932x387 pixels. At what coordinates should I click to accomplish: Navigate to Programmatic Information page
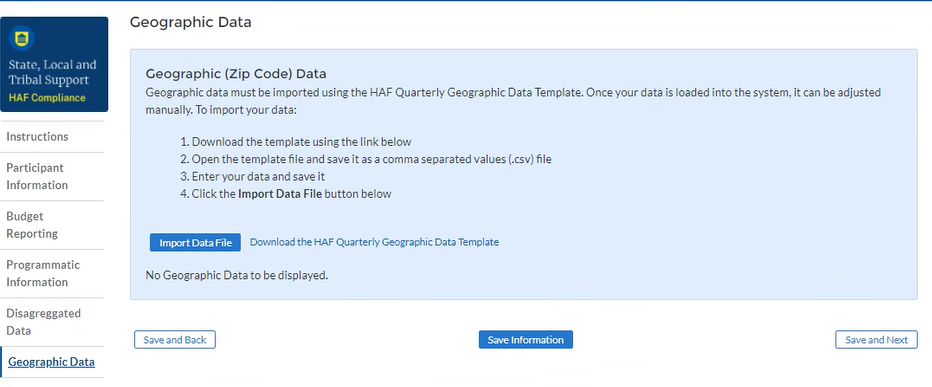click(x=43, y=273)
